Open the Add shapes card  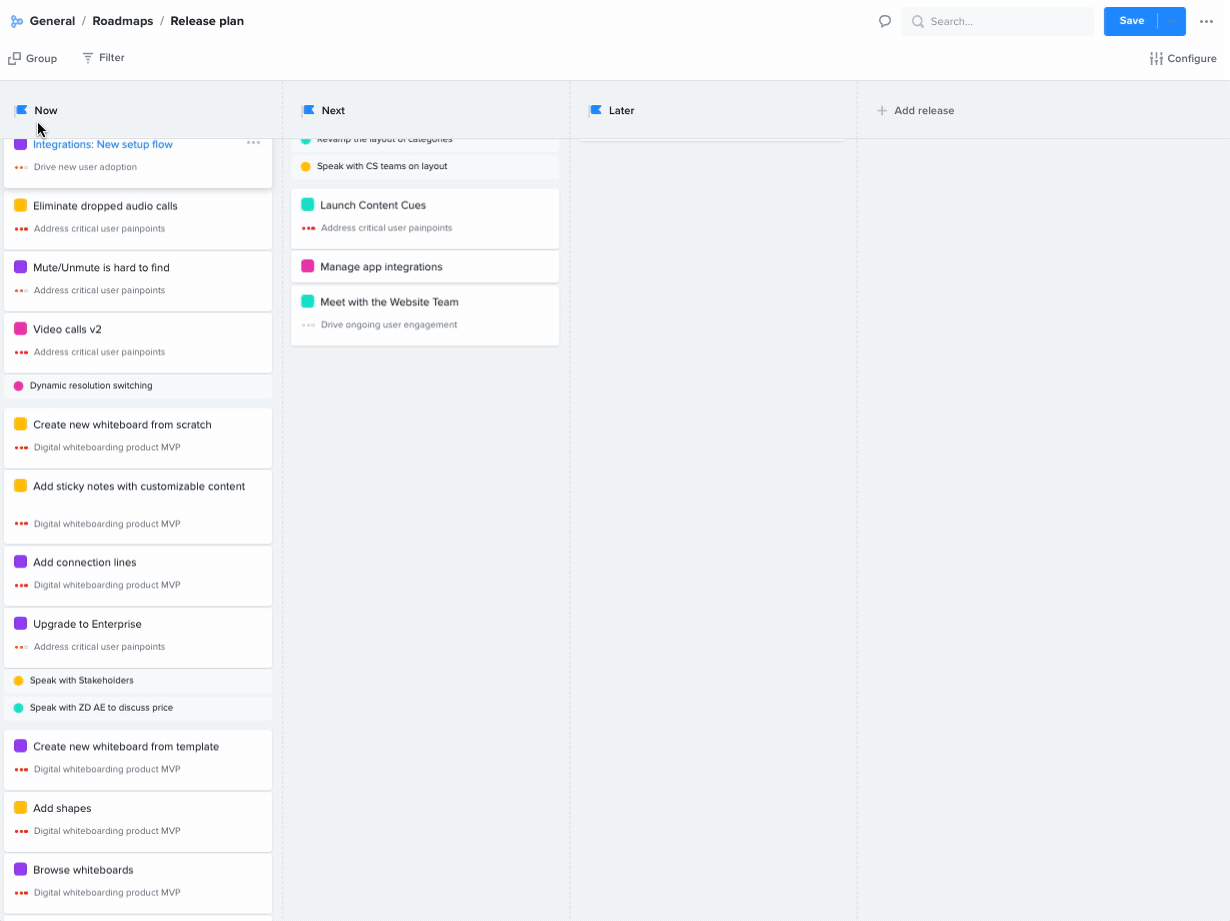[x=138, y=822]
